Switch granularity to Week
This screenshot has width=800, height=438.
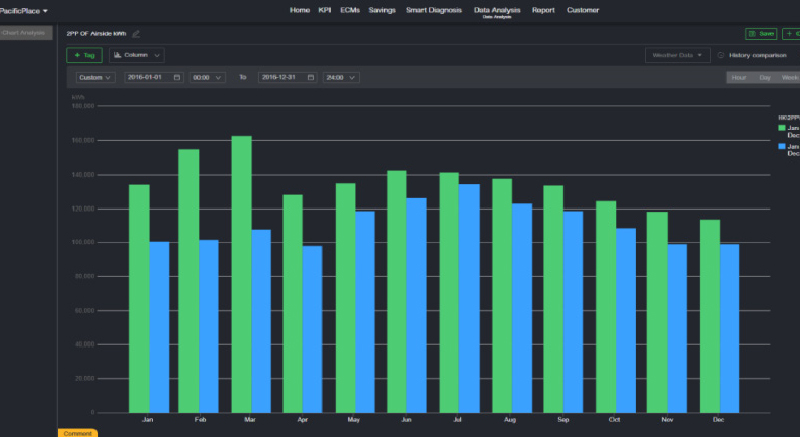coord(789,77)
